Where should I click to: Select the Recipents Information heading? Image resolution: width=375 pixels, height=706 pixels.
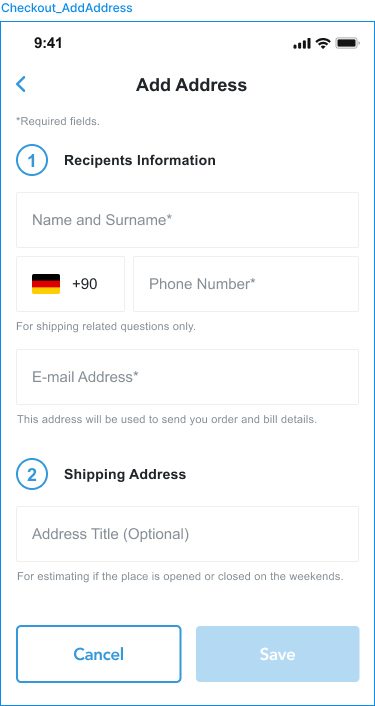[140, 160]
